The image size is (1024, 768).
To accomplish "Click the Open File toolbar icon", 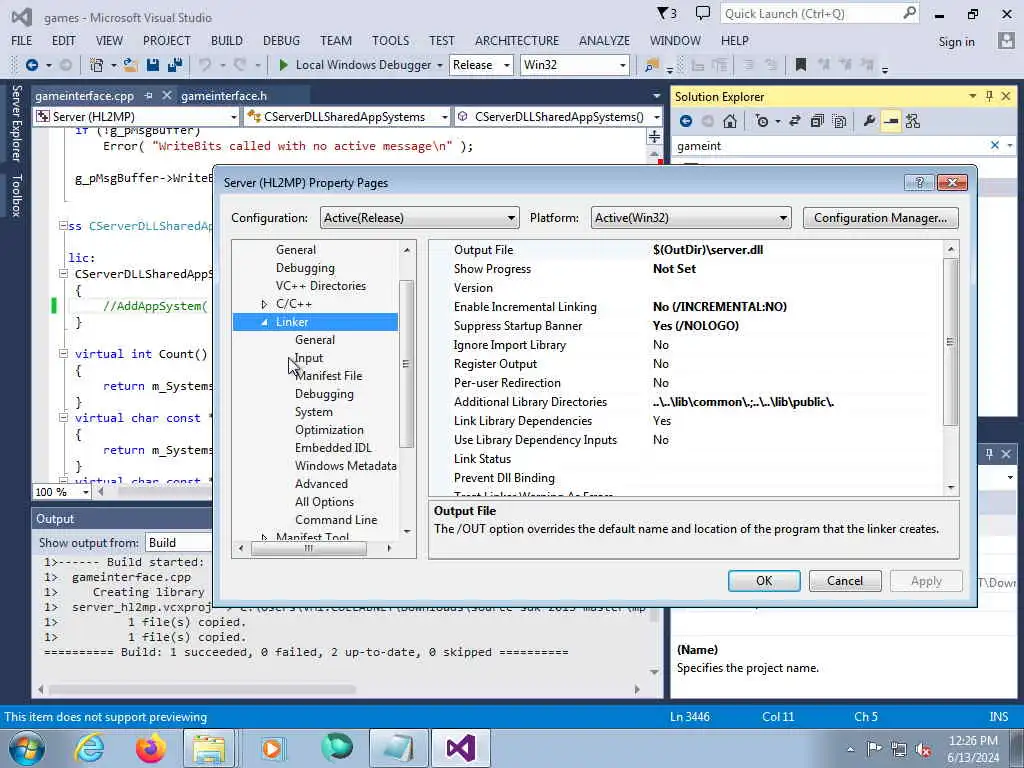I will 131,65.
